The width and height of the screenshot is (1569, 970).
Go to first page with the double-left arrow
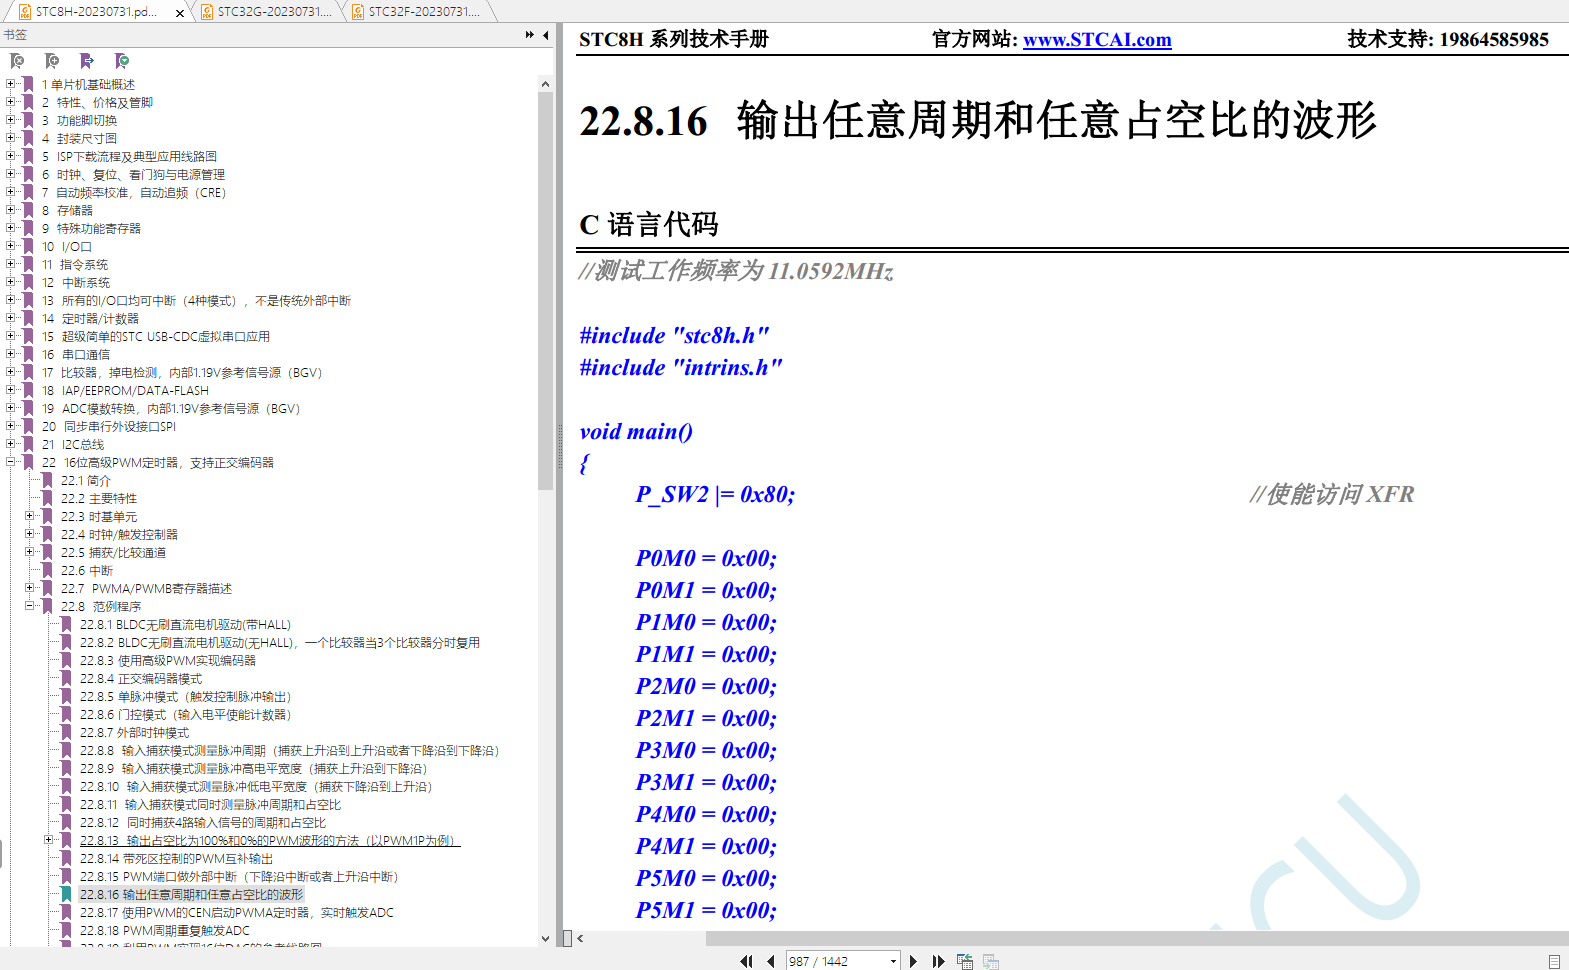[x=746, y=961]
